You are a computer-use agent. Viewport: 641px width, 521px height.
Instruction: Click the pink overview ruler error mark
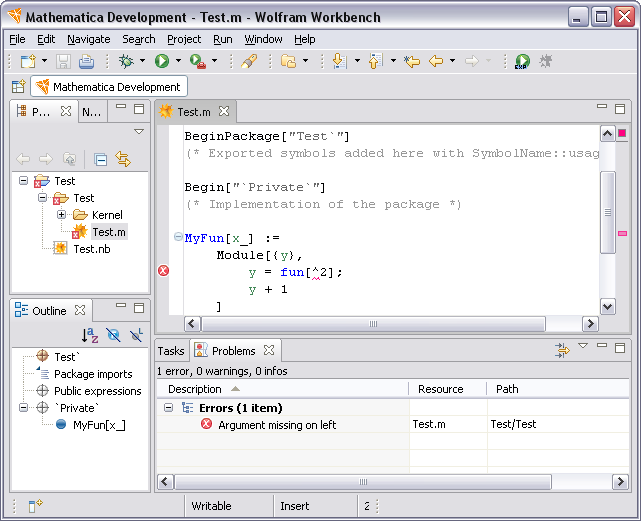point(622,233)
